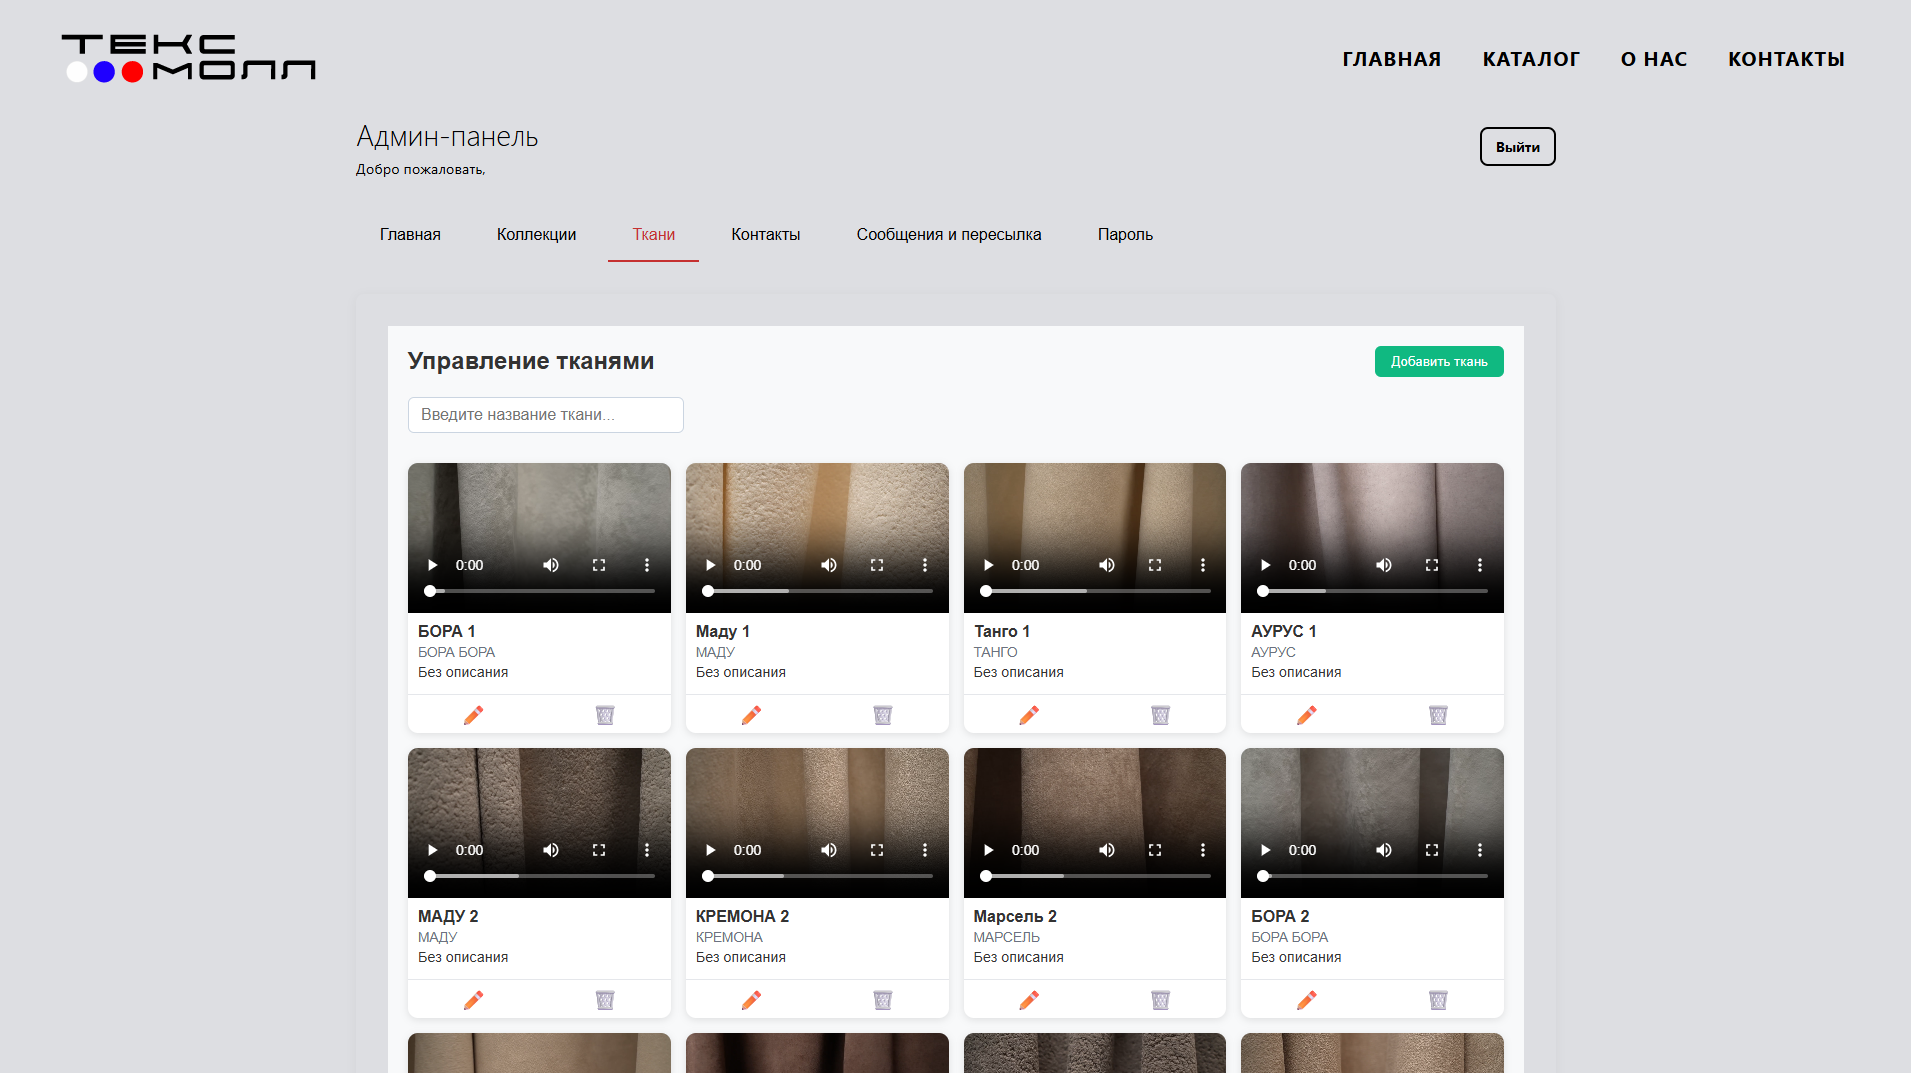
Task: Mute the АУРУС 1 video sound
Action: pyautogui.click(x=1384, y=565)
